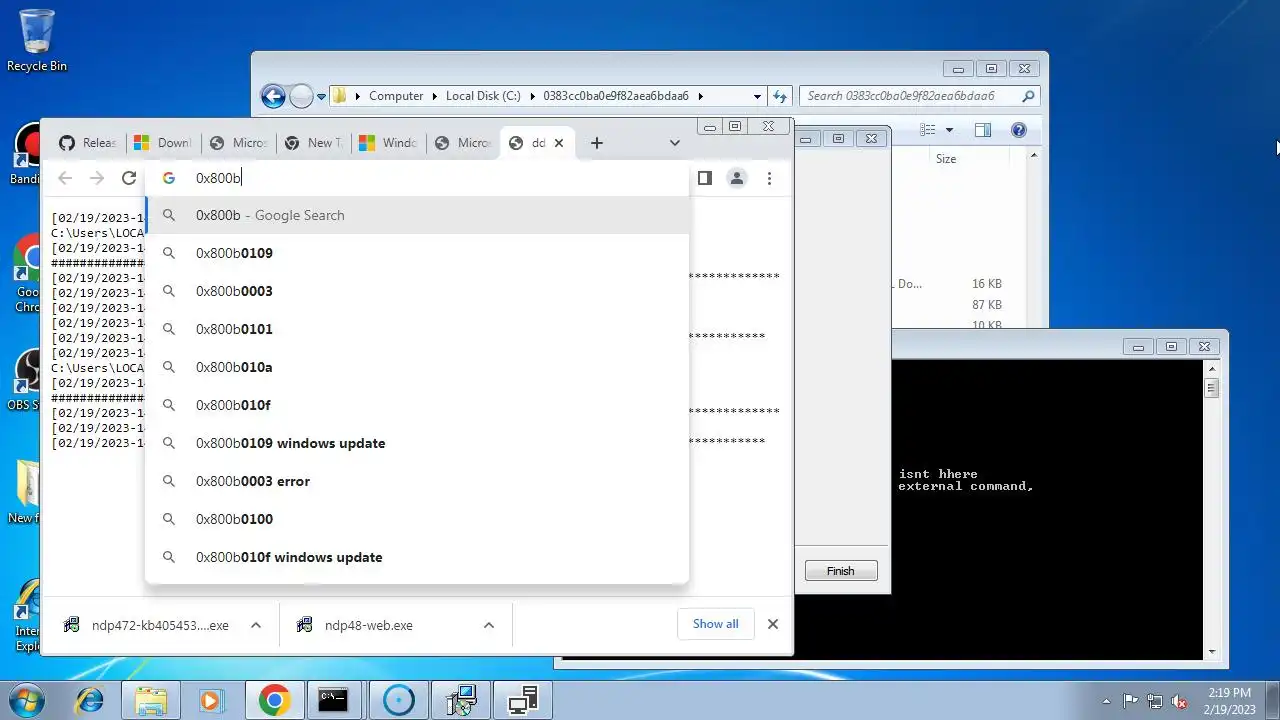Image resolution: width=1280 pixels, height=720 pixels.
Task: Select the 0x800b0109 suggestion
Action: point(417,253)
